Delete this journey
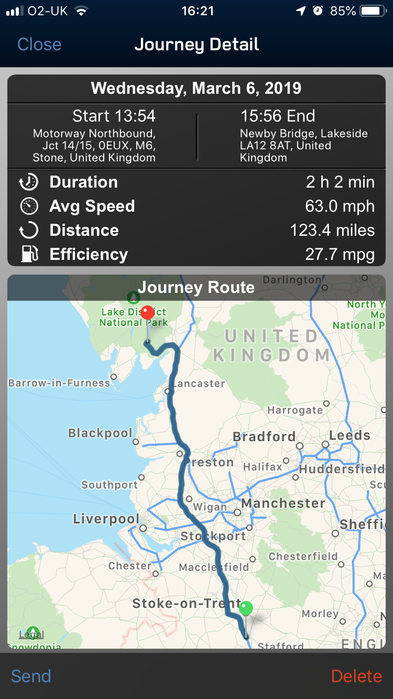This screenshot has height=699, width=393. tap(356, 676)
